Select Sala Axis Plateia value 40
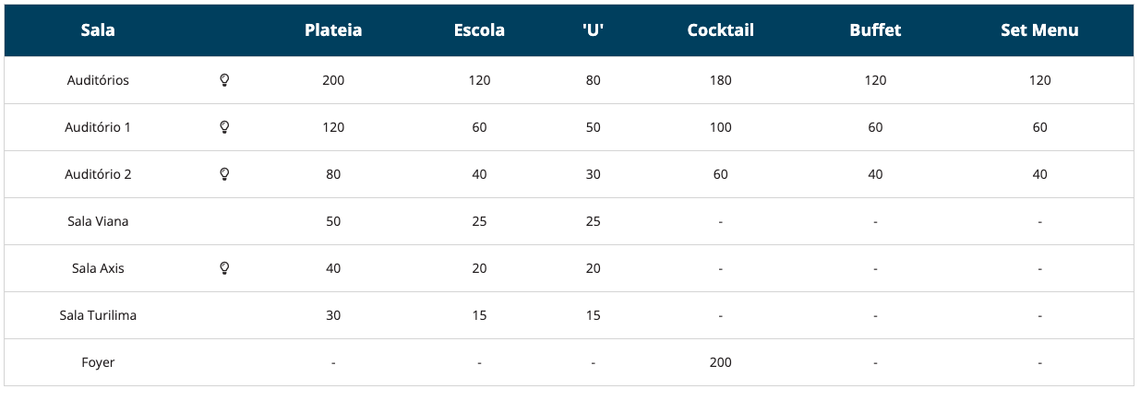 334,269
